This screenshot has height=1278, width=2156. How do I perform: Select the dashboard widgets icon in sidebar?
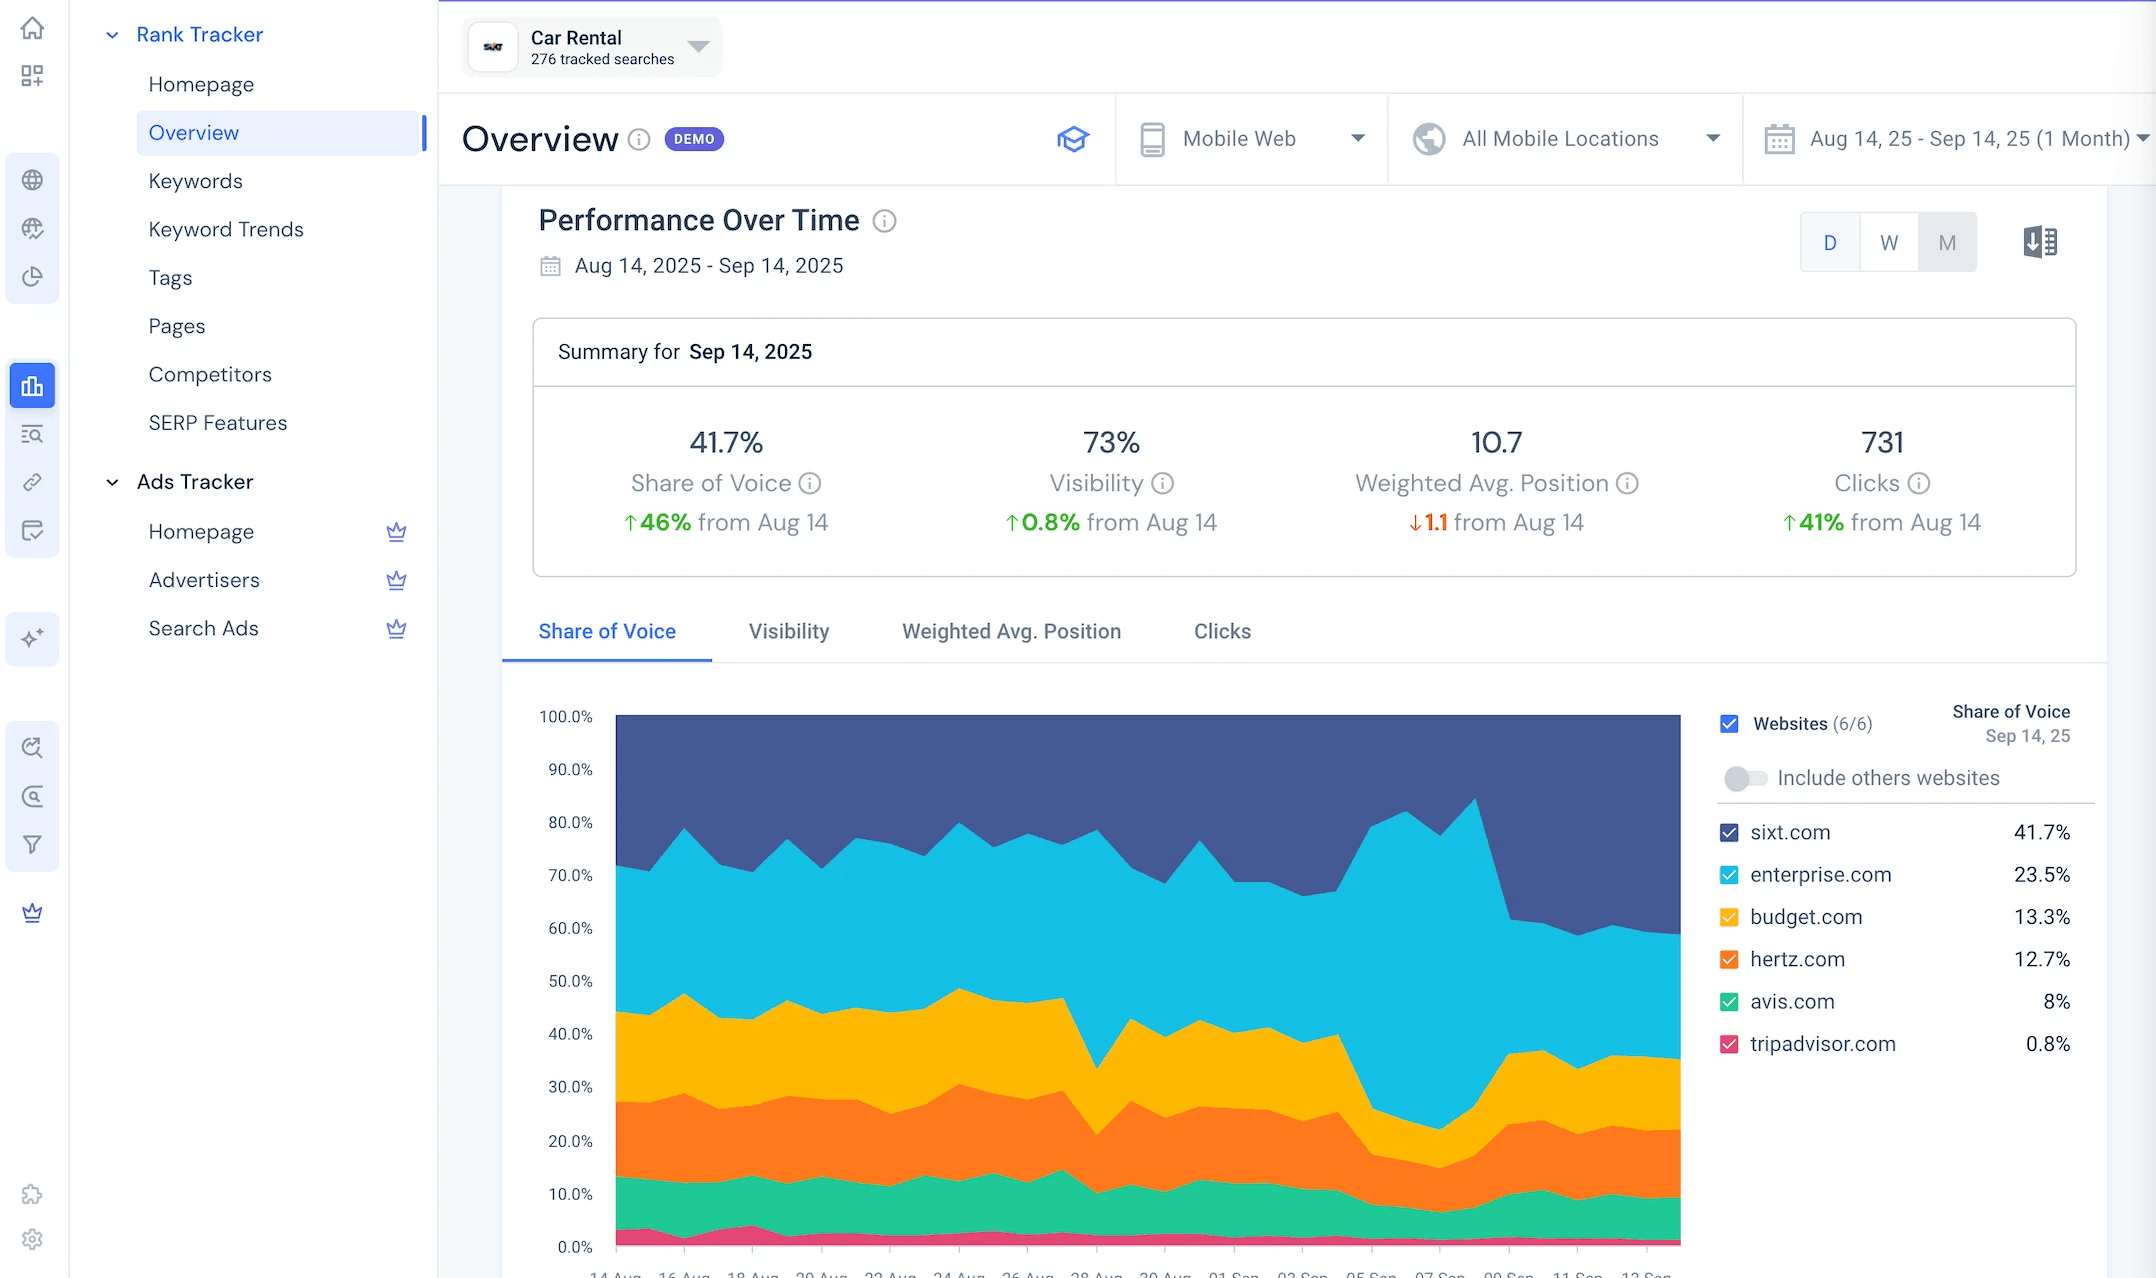(x=33, y=76)
